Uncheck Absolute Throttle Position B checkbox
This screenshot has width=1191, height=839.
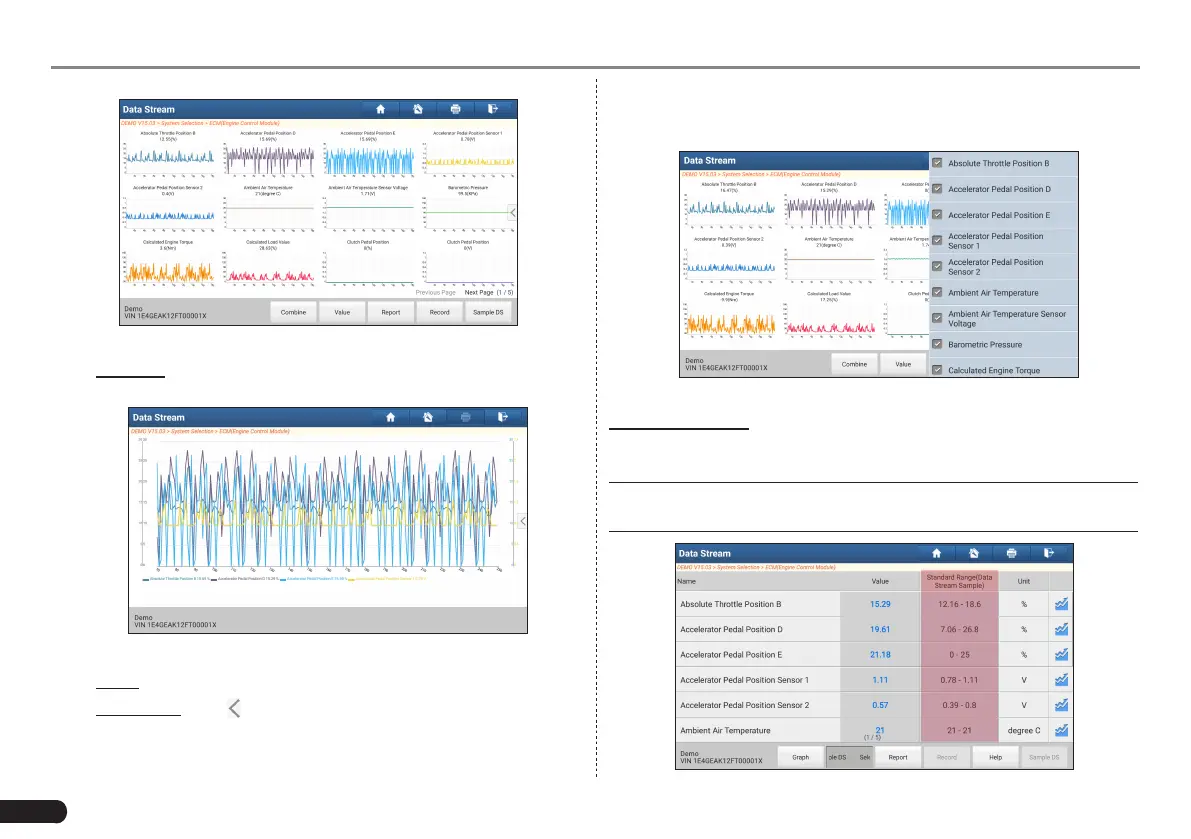pyautogui.click(x=937, y=163)
